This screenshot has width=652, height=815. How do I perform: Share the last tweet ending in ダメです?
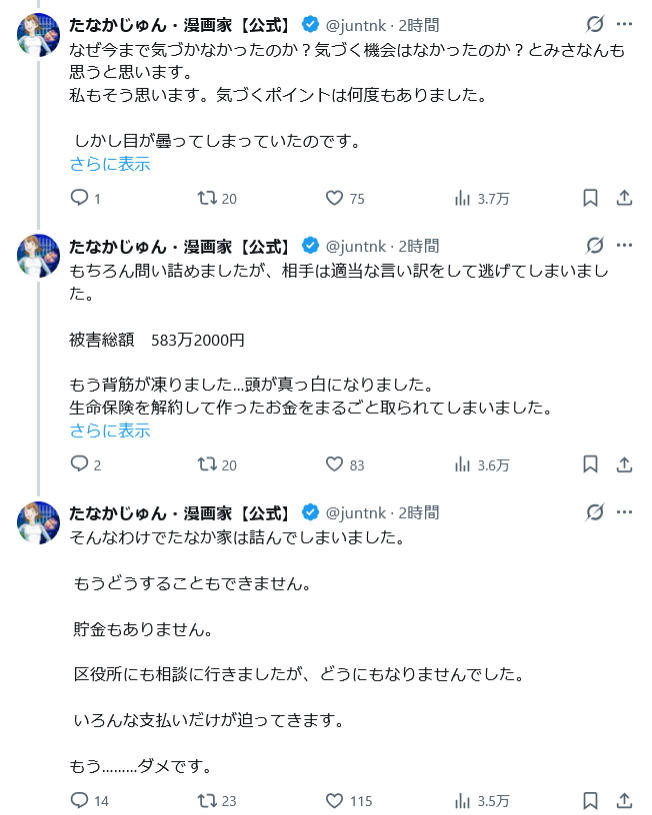[x=624, y=800]
